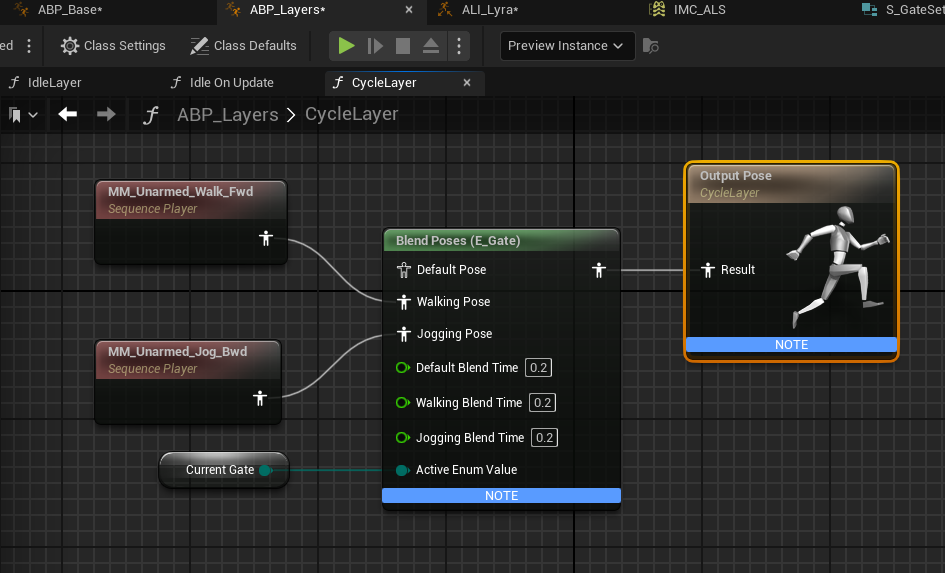Click the Result input pin on Output Pose
This screenshot has height=573, width=945.
pos(708,270)
